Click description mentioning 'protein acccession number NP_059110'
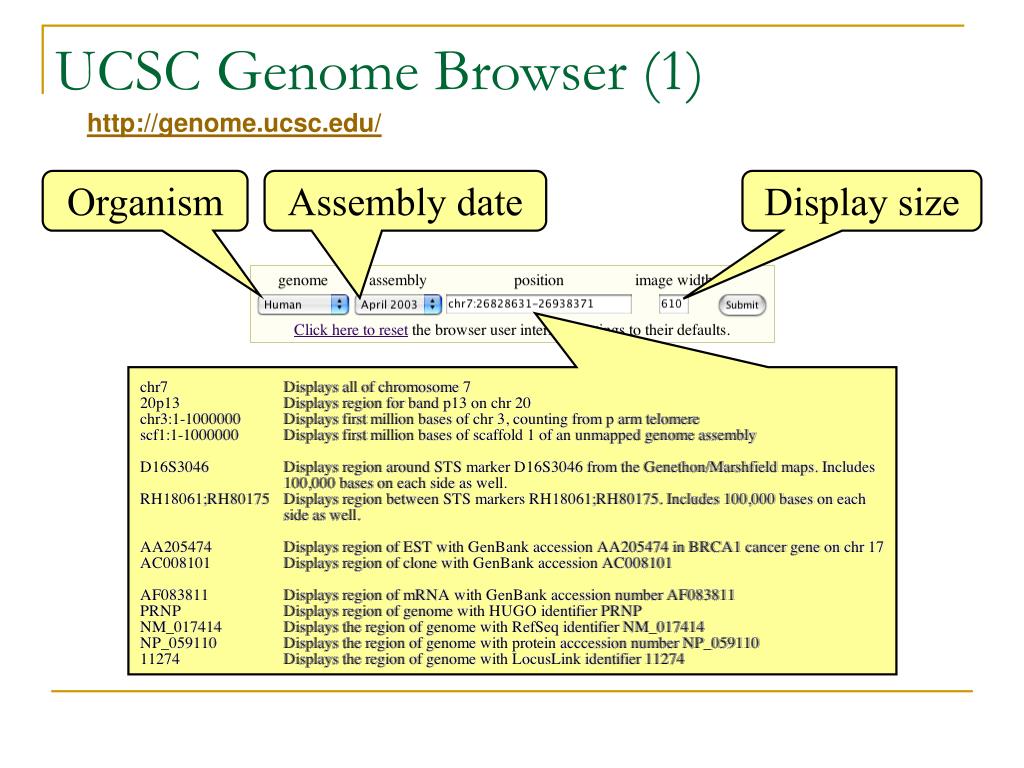This screenshot has height=768, width=1024. (521, 643)
